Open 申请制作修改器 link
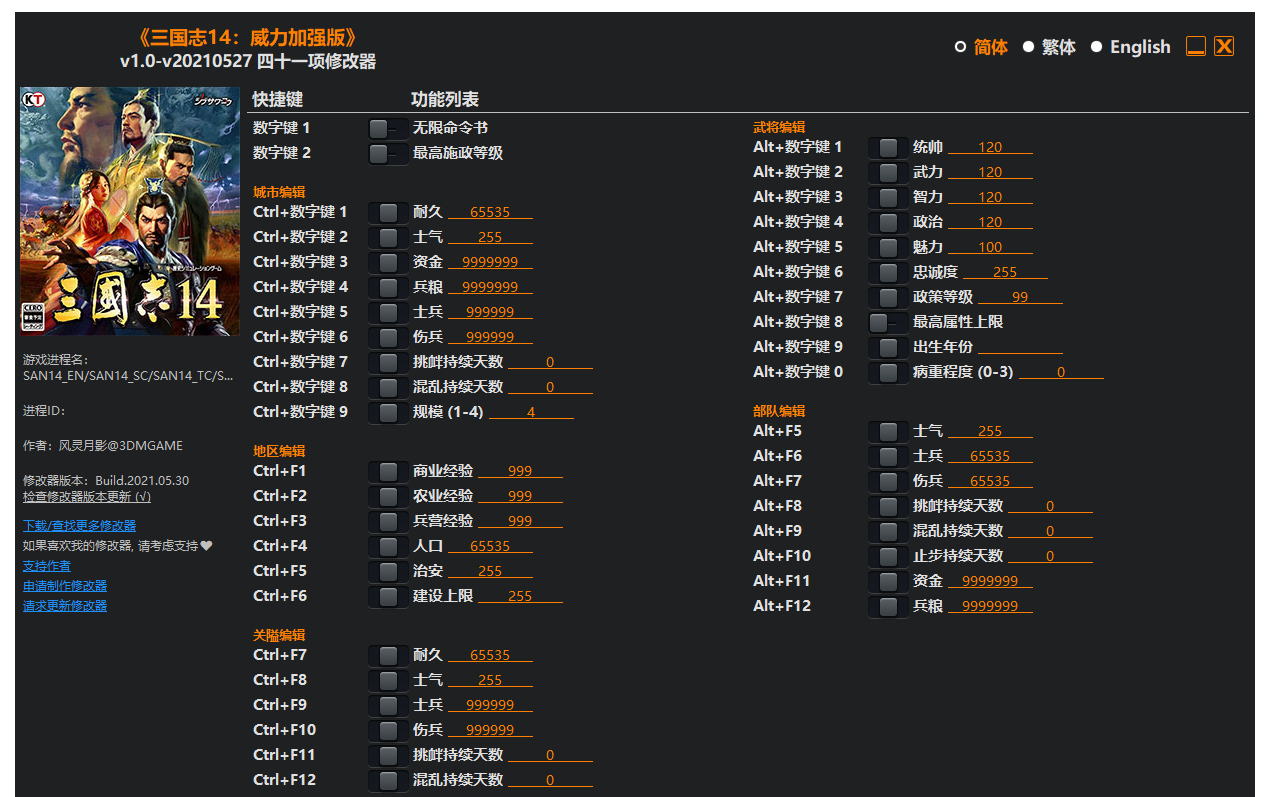1273x797 pixels. click(x=65, y=586)
